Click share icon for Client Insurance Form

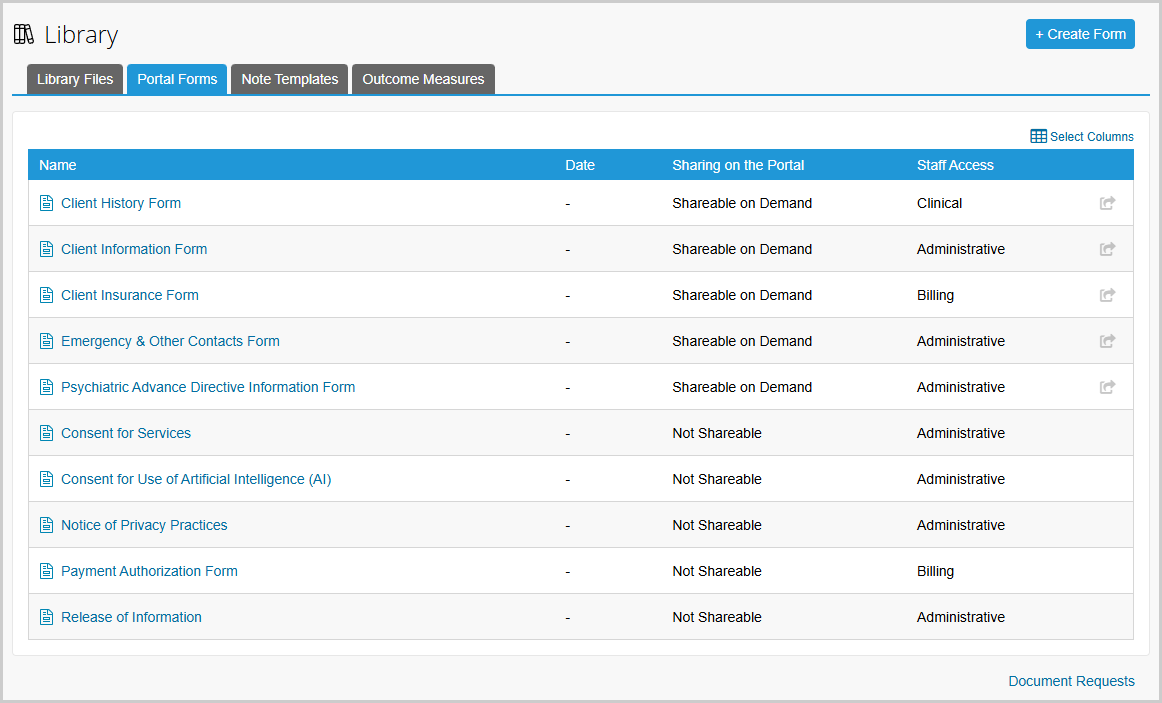click(x=1107, y=295)
